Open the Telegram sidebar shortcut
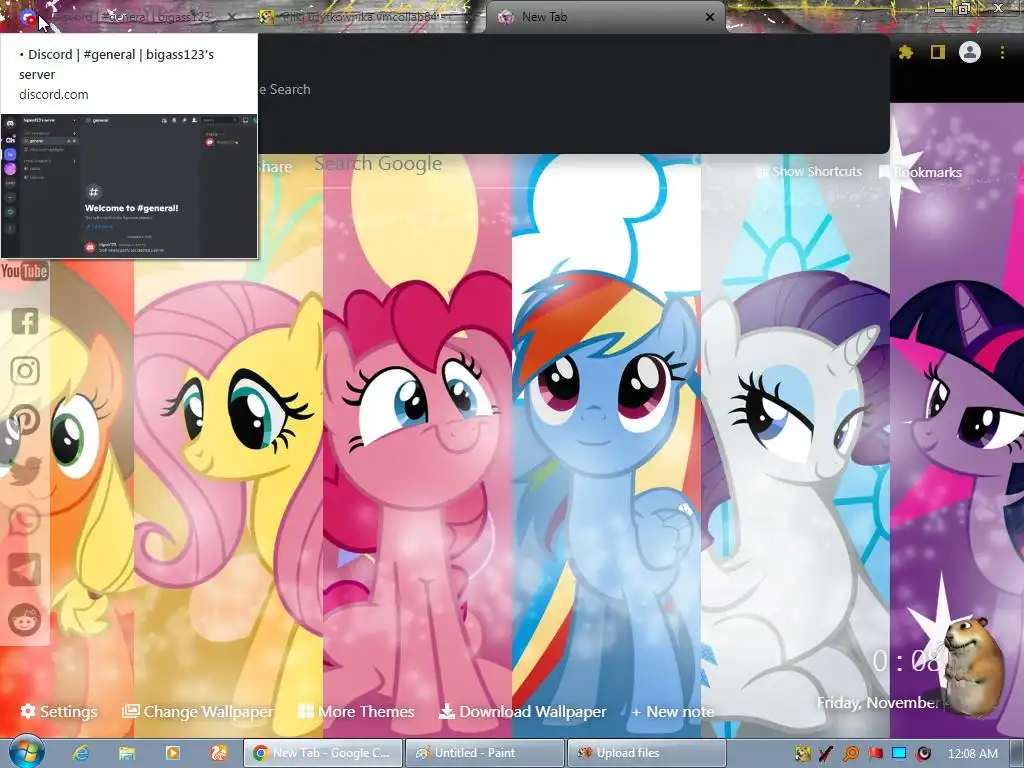The height and width of the screenshot is (768, 1024). (25, 569)
